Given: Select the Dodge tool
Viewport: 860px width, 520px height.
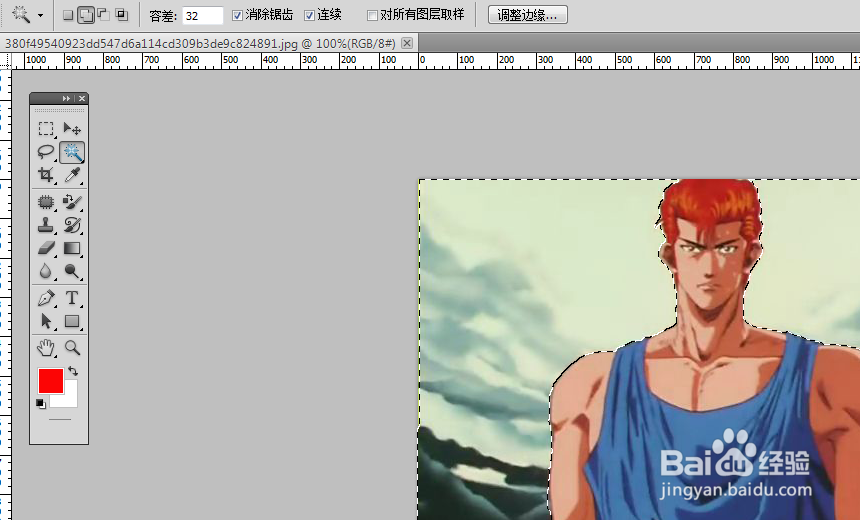Looking at the screenshot, I should pyautogui.click(x=72, y=271).
